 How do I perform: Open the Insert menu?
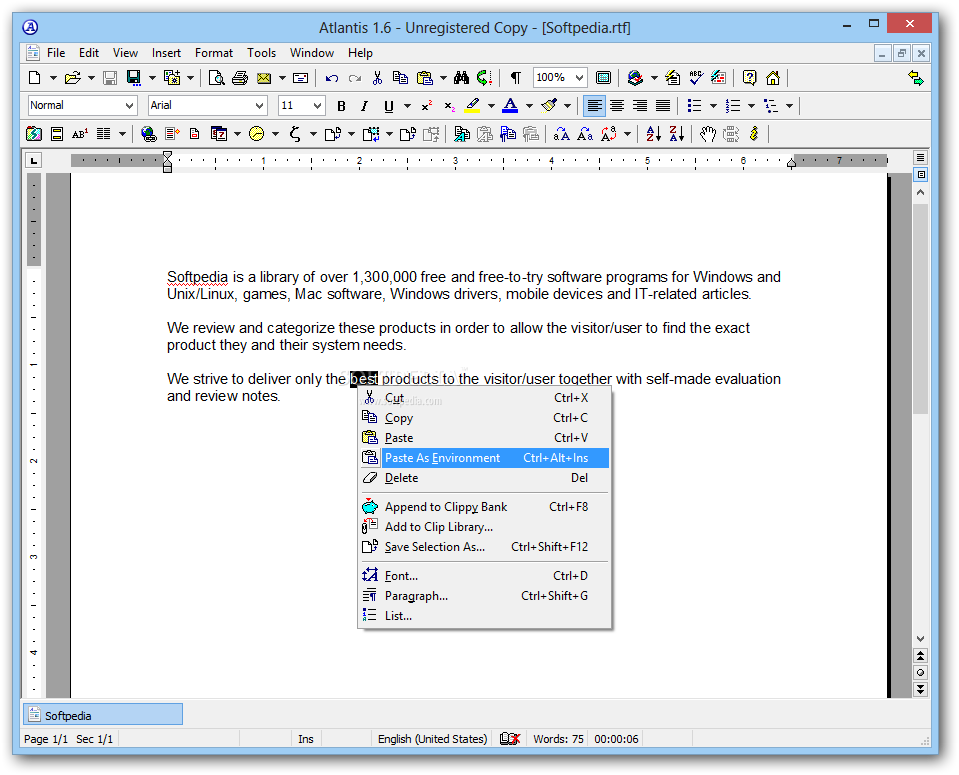tap(166, 53)
